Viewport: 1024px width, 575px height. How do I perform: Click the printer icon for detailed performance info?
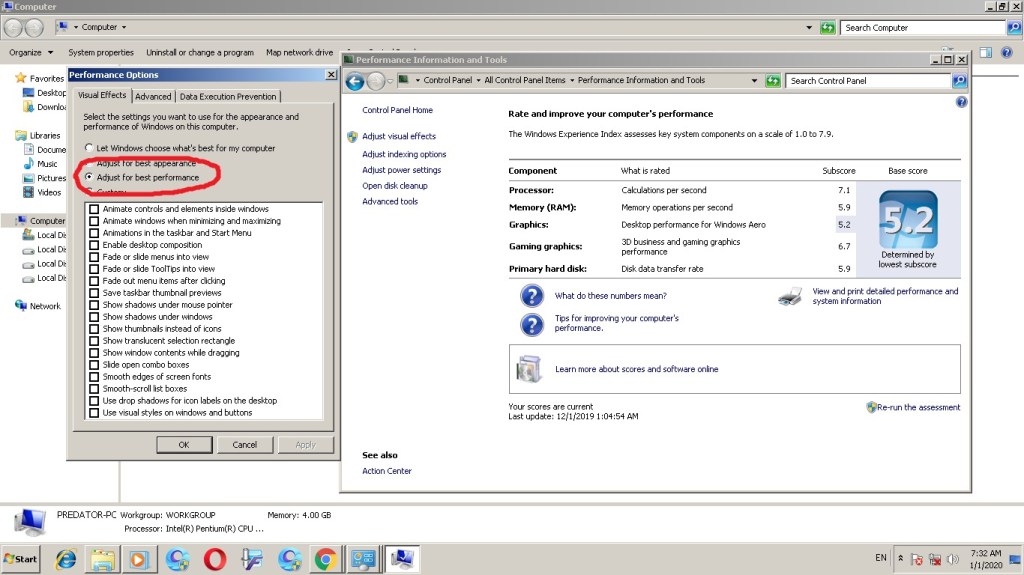pos(790,296)
